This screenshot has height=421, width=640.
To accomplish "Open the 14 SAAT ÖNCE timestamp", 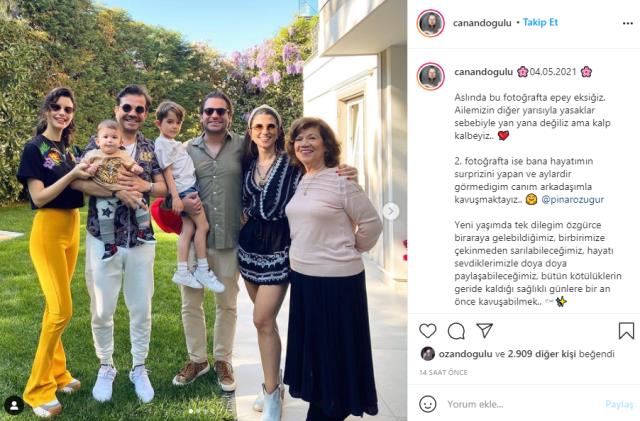I will tap(443, 372).
